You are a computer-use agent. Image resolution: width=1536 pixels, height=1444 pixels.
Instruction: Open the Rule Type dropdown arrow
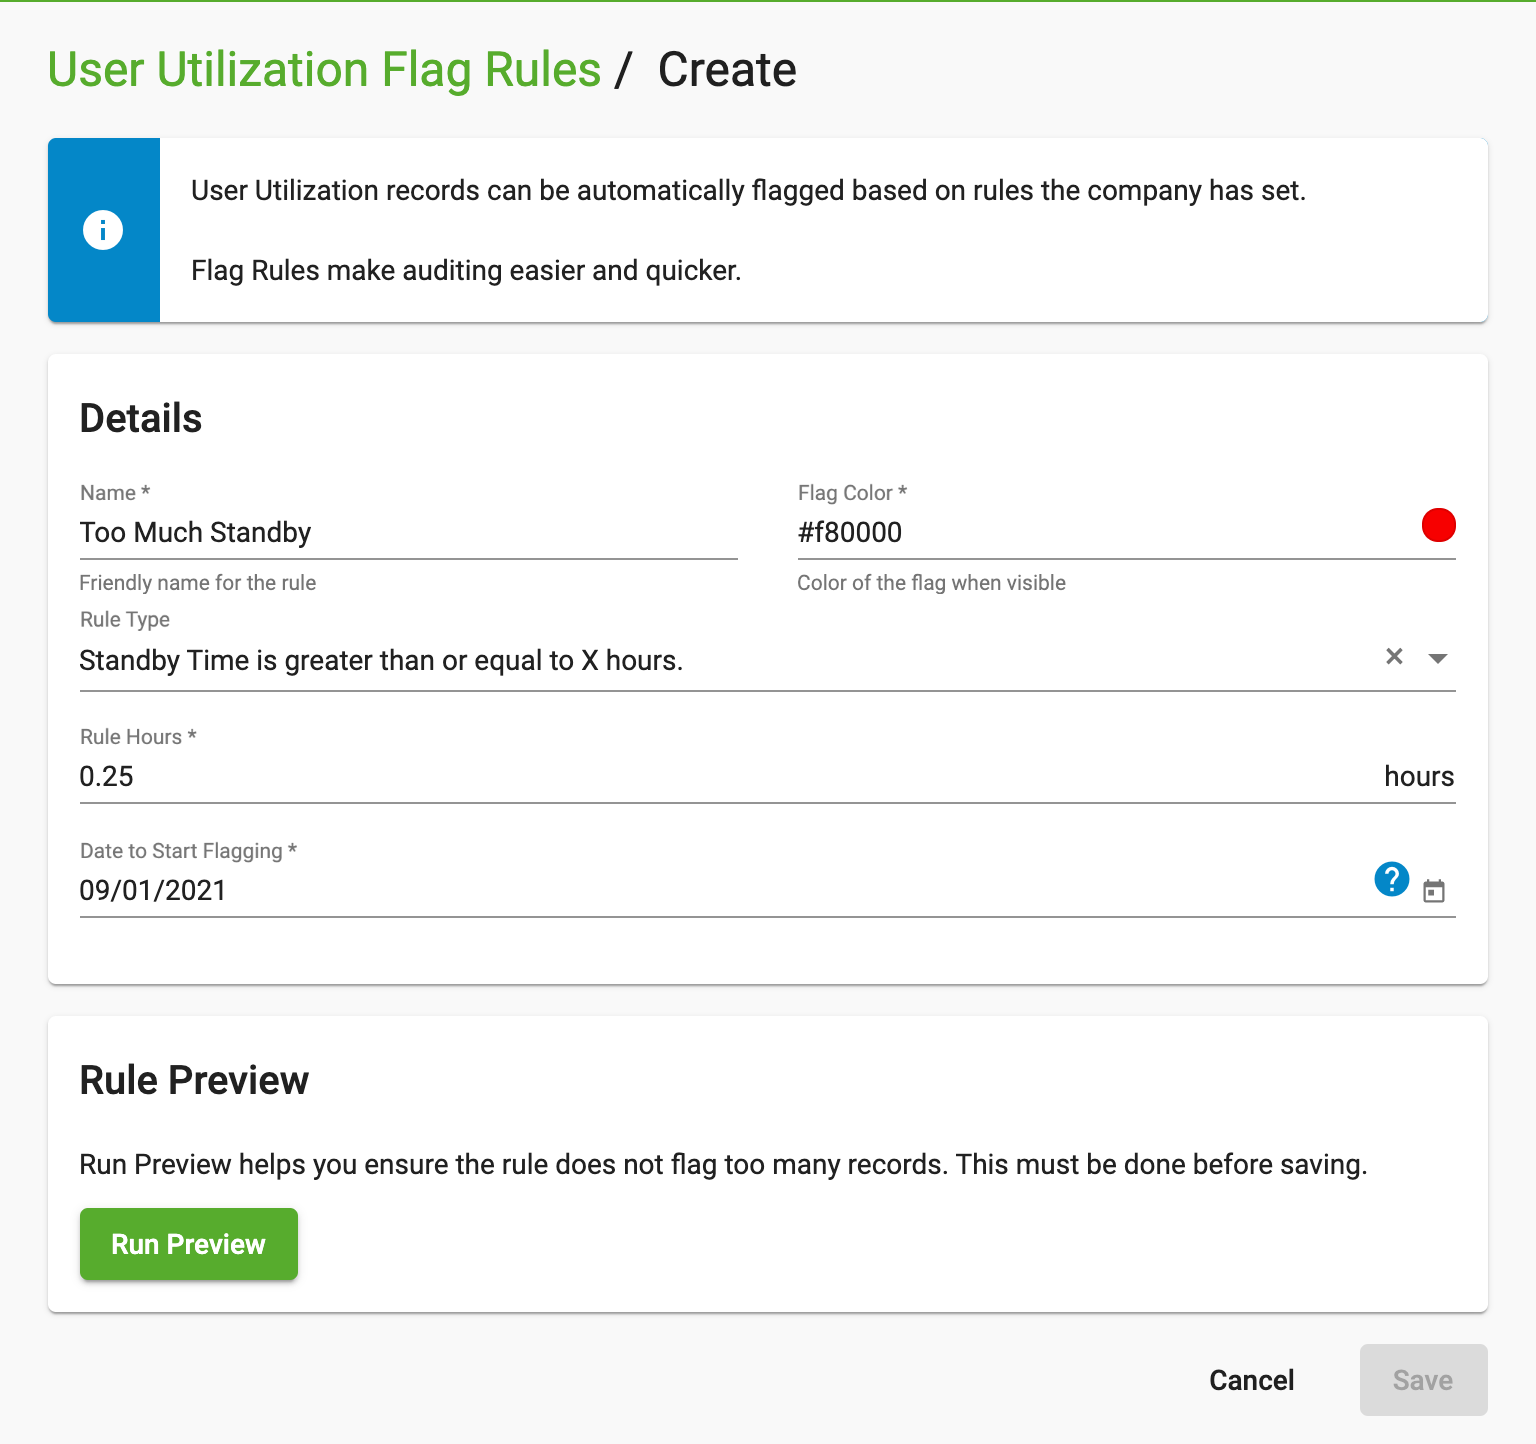pyautogui.click(x=1437, y=658)
